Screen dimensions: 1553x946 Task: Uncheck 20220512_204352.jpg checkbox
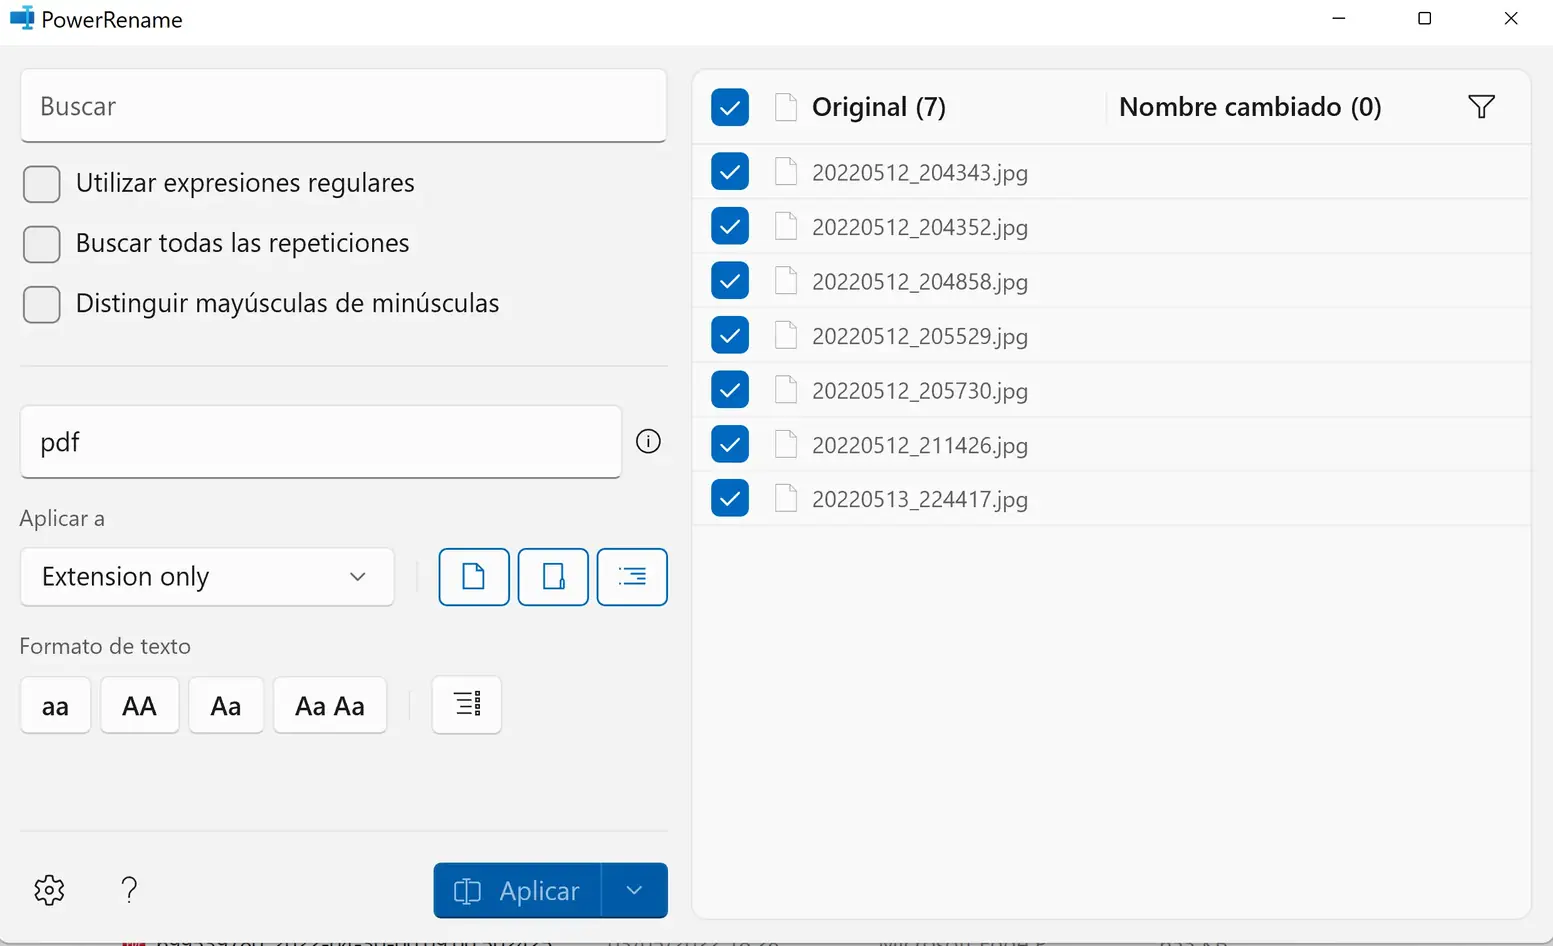click(730, 226)
